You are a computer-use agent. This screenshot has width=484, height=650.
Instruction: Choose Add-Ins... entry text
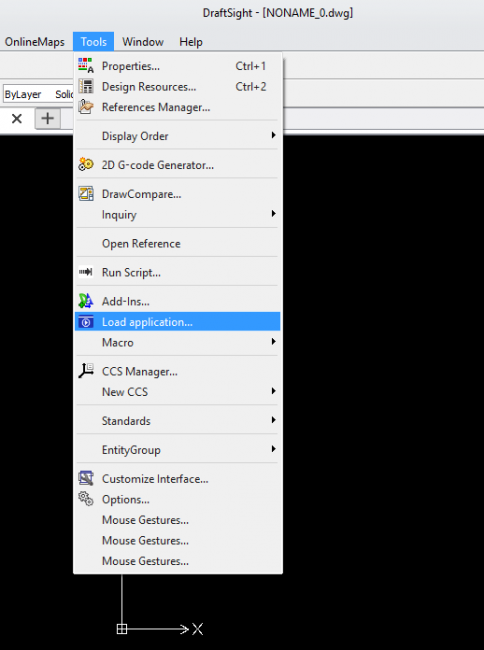click(x=126, y=301)
